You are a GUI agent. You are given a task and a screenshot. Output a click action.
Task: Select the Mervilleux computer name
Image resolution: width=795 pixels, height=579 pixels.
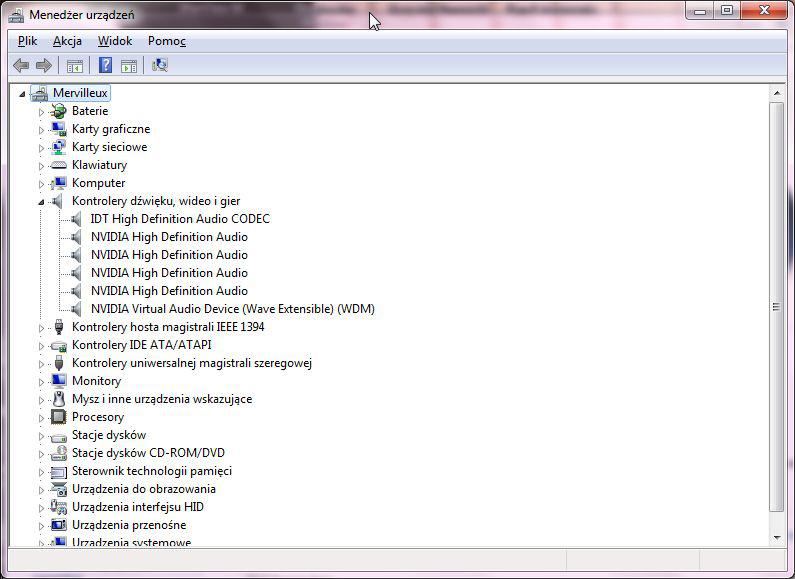(80, 93)
